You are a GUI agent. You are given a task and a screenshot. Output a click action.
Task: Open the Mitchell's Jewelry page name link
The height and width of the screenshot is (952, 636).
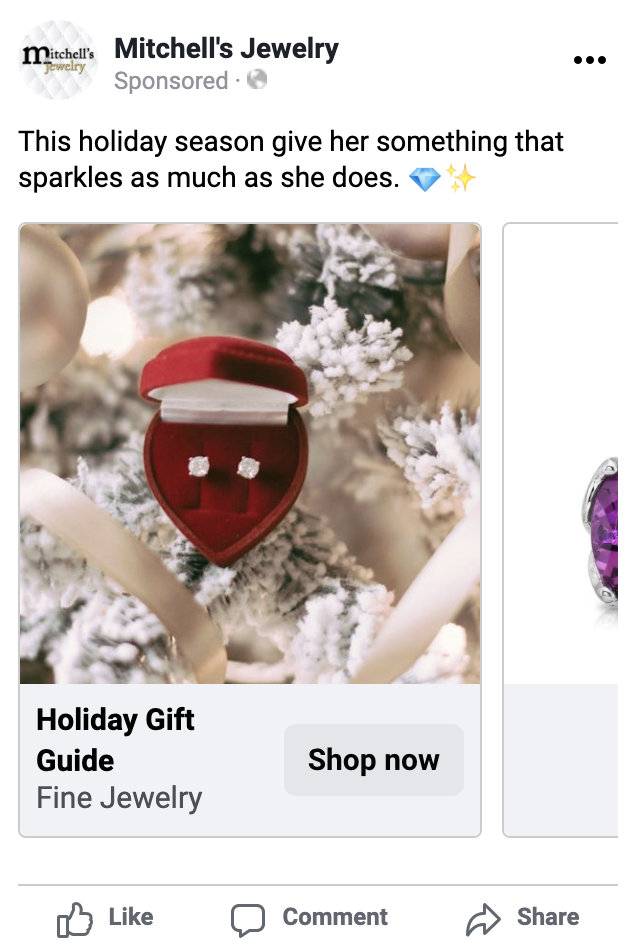(x=226, y=48)
